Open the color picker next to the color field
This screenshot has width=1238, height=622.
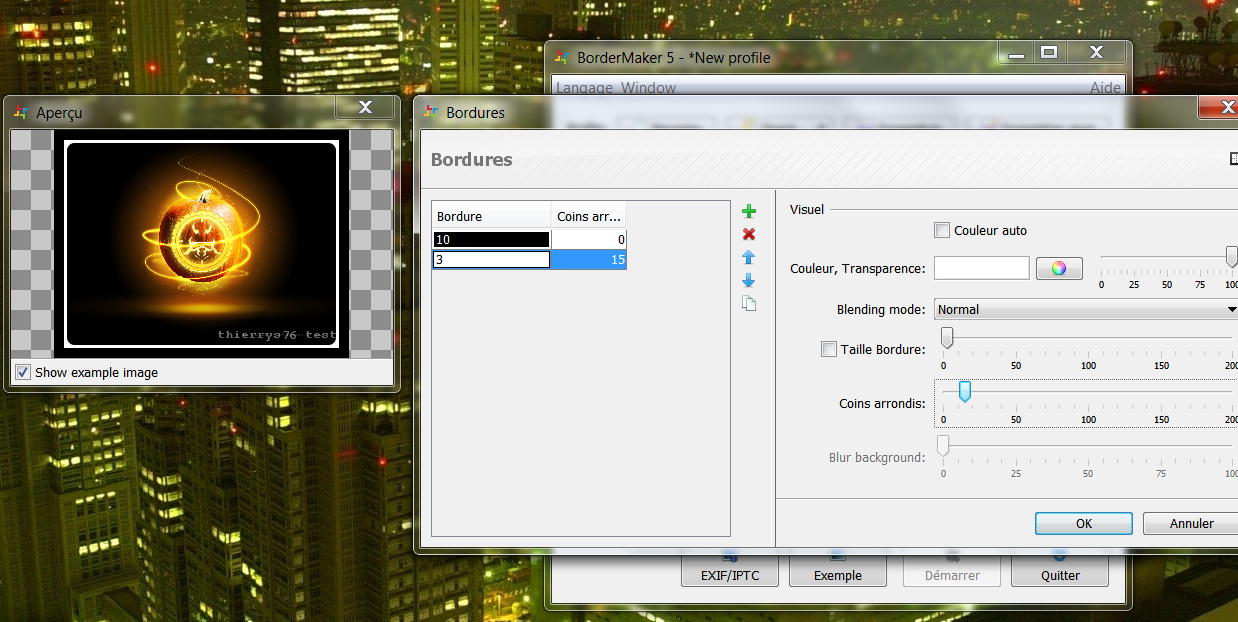coord(1058,267)
